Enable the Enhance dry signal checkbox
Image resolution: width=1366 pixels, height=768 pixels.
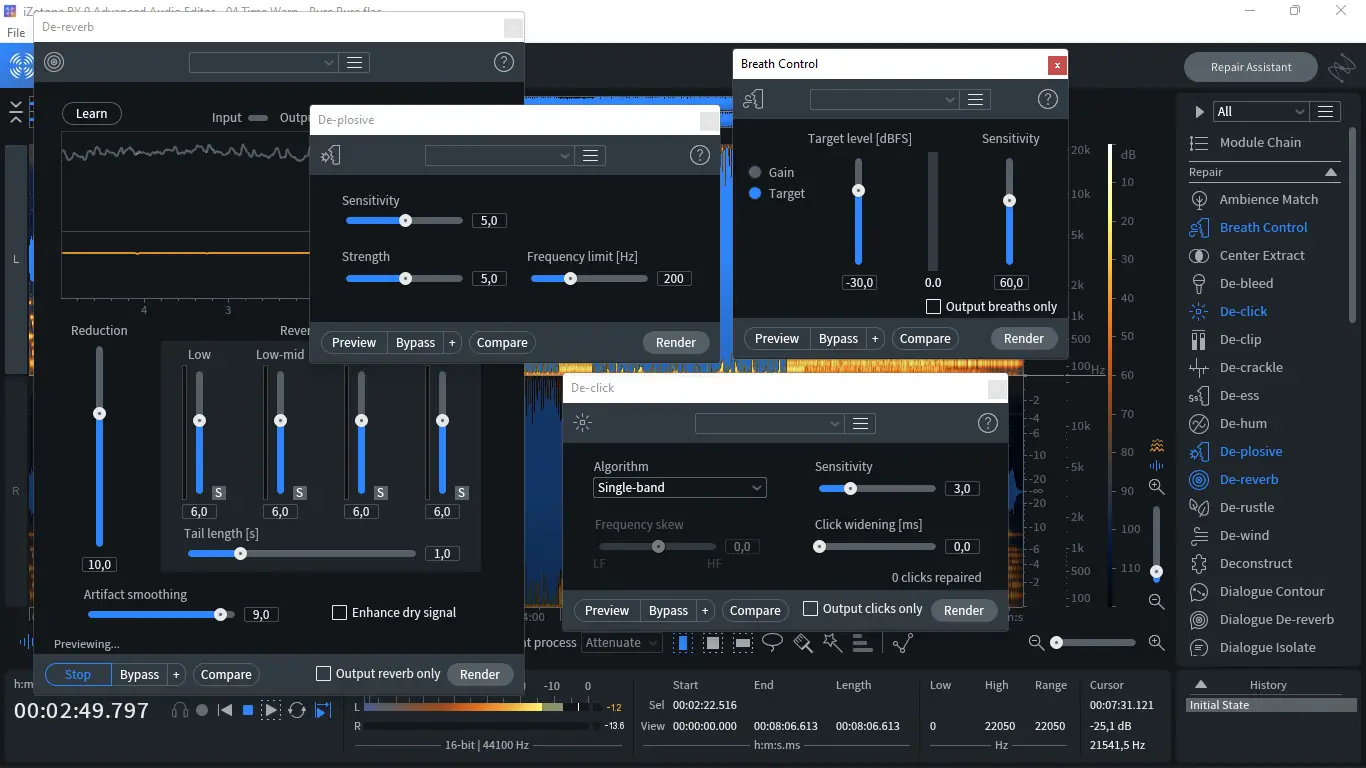tap(339, 612)
